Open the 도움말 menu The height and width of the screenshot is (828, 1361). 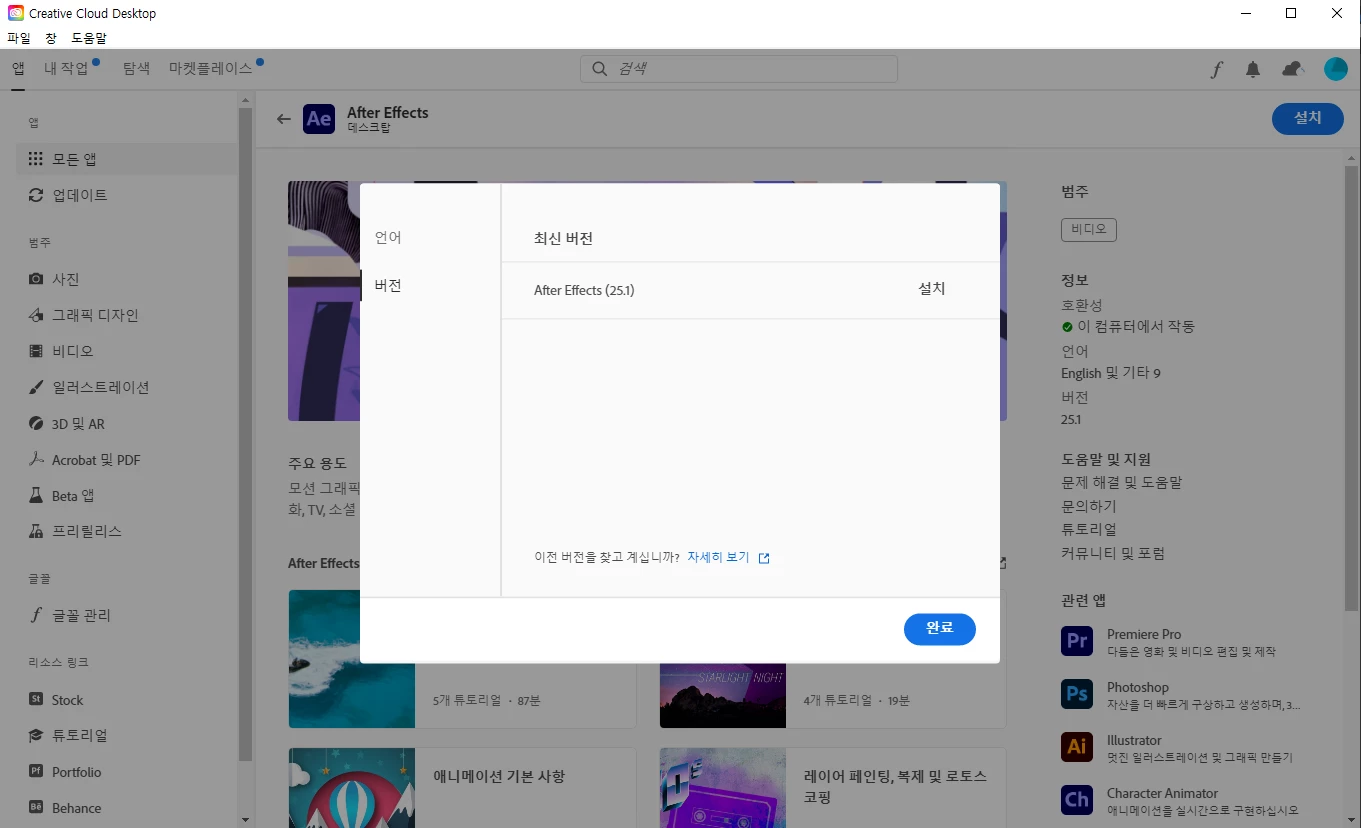click(89, 38)
